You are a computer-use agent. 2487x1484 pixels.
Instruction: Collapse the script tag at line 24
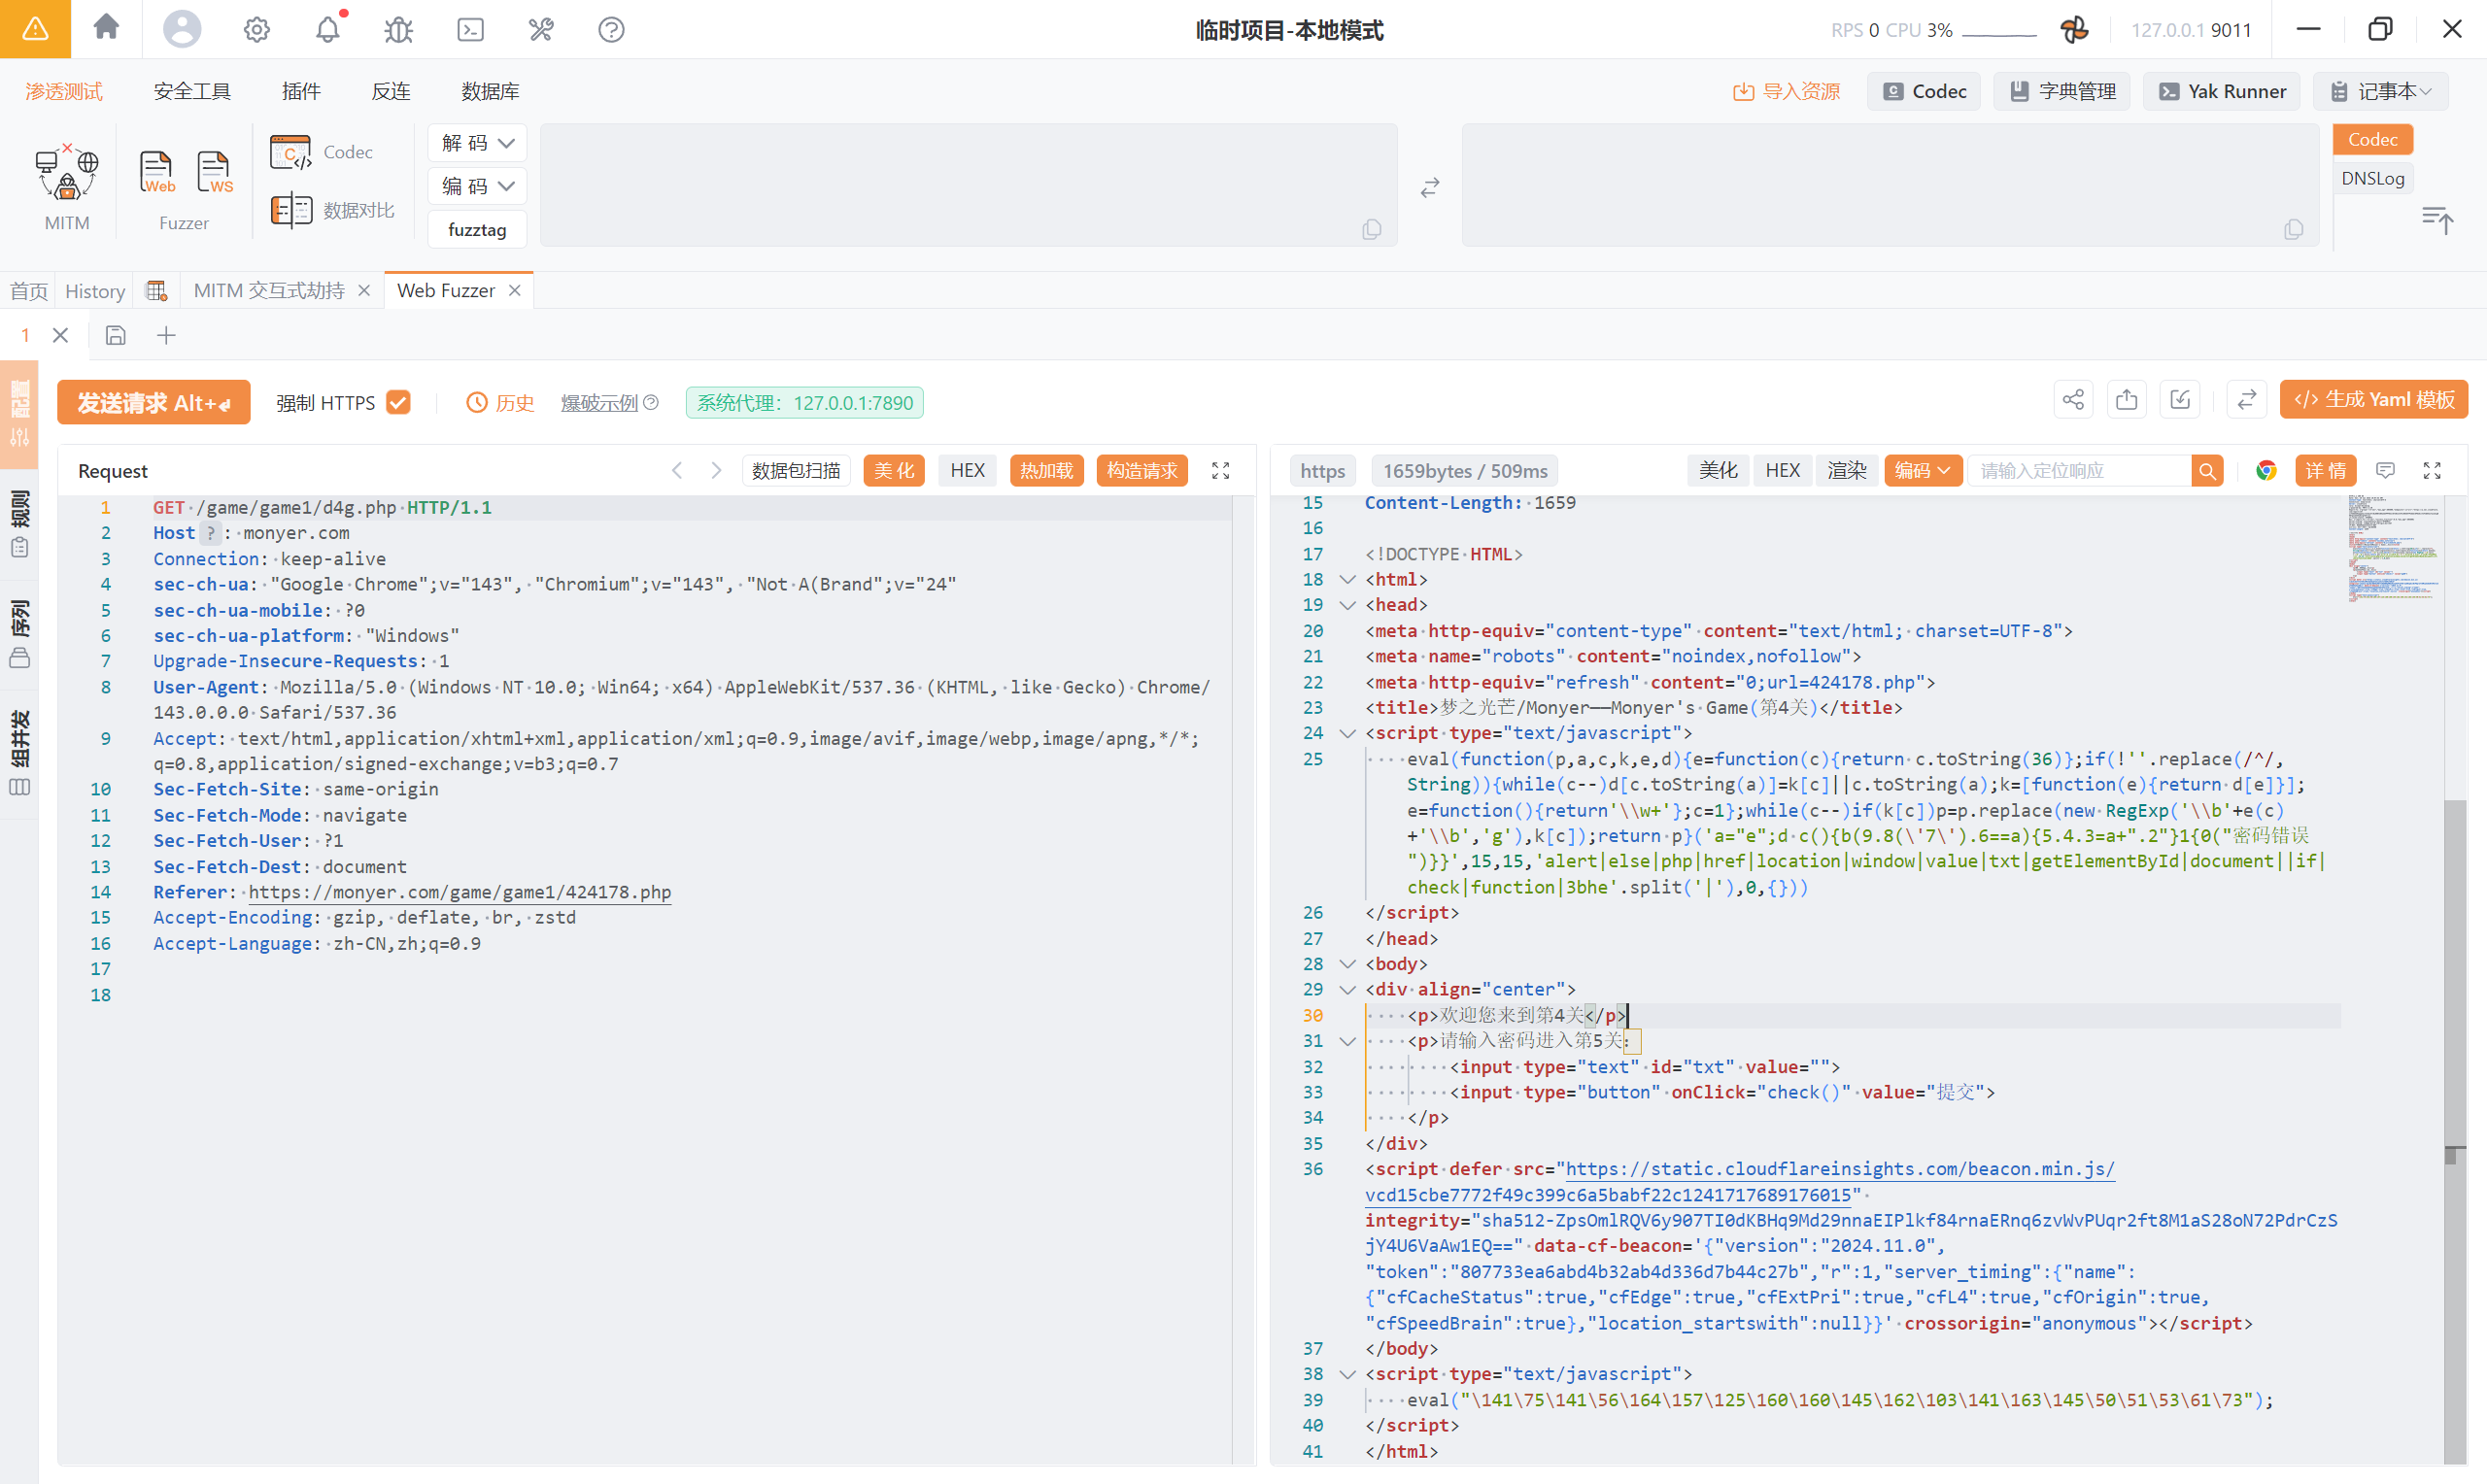tap(1347, 733)
